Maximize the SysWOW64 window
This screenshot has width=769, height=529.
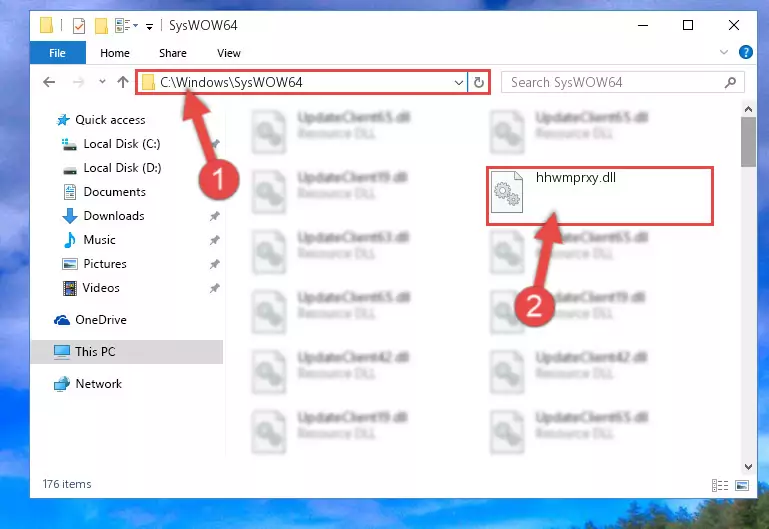coord(688,25)
